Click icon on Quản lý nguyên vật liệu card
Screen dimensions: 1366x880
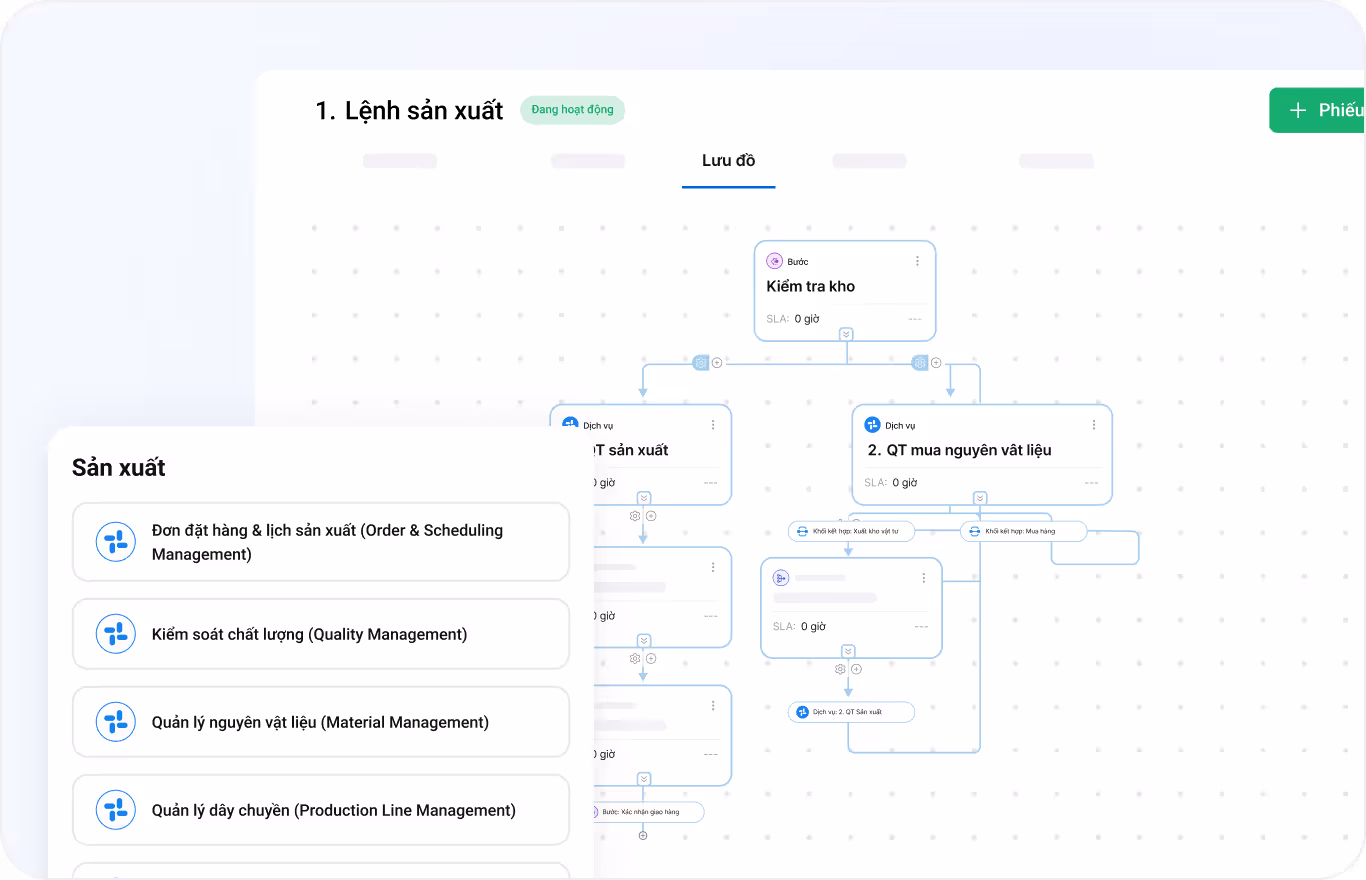[x=115, y=722]
